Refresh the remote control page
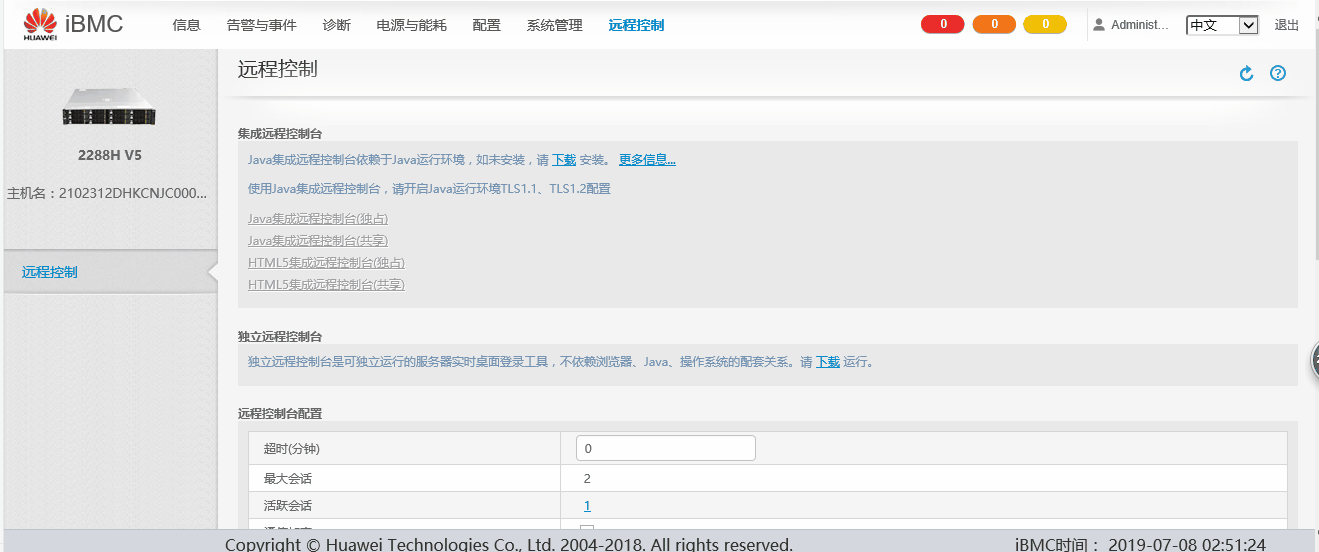The height and width of the screenshot is (552, 1319). point(1246,73)
